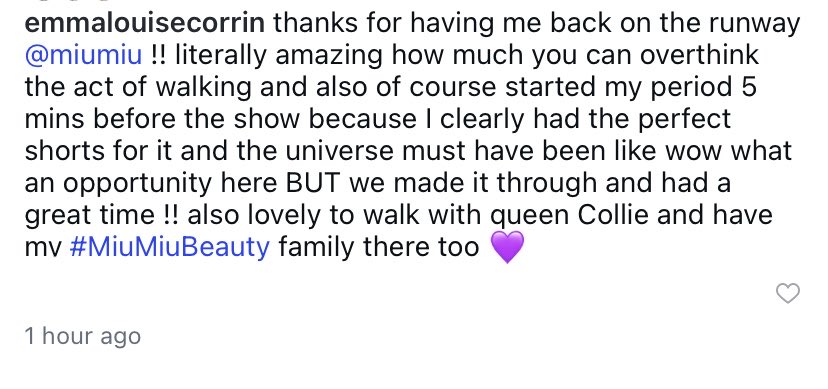Open the #MiuMiuBeauty hashtag
828x389 pixels.
point(170,248)
